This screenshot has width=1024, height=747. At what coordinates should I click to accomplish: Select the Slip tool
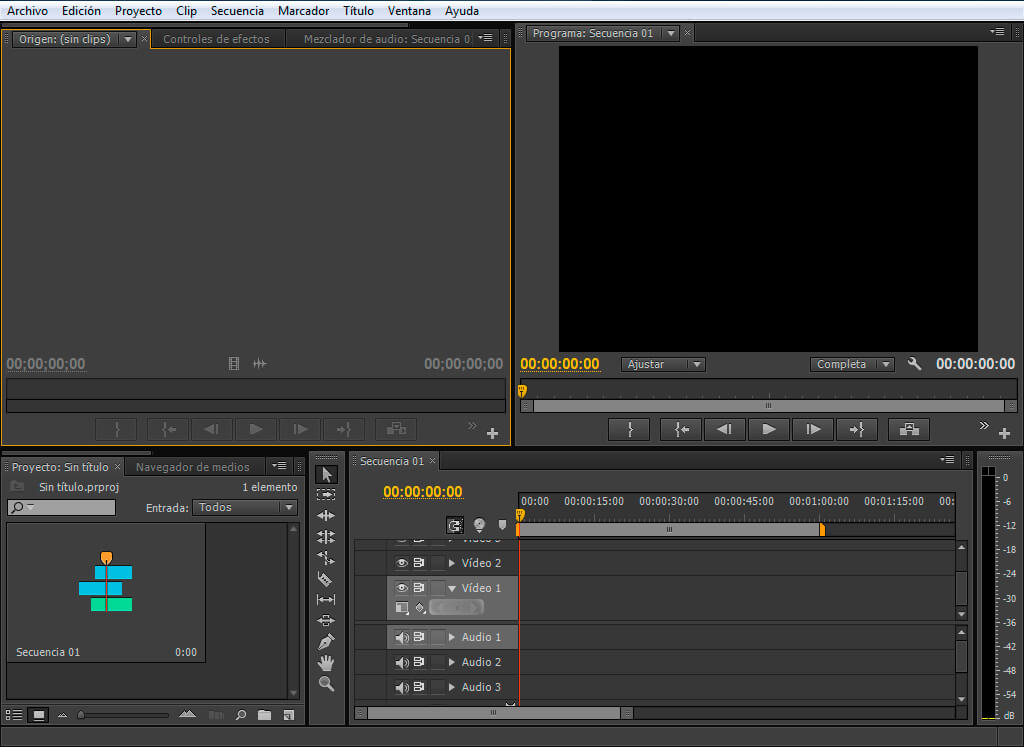point(326,599)
